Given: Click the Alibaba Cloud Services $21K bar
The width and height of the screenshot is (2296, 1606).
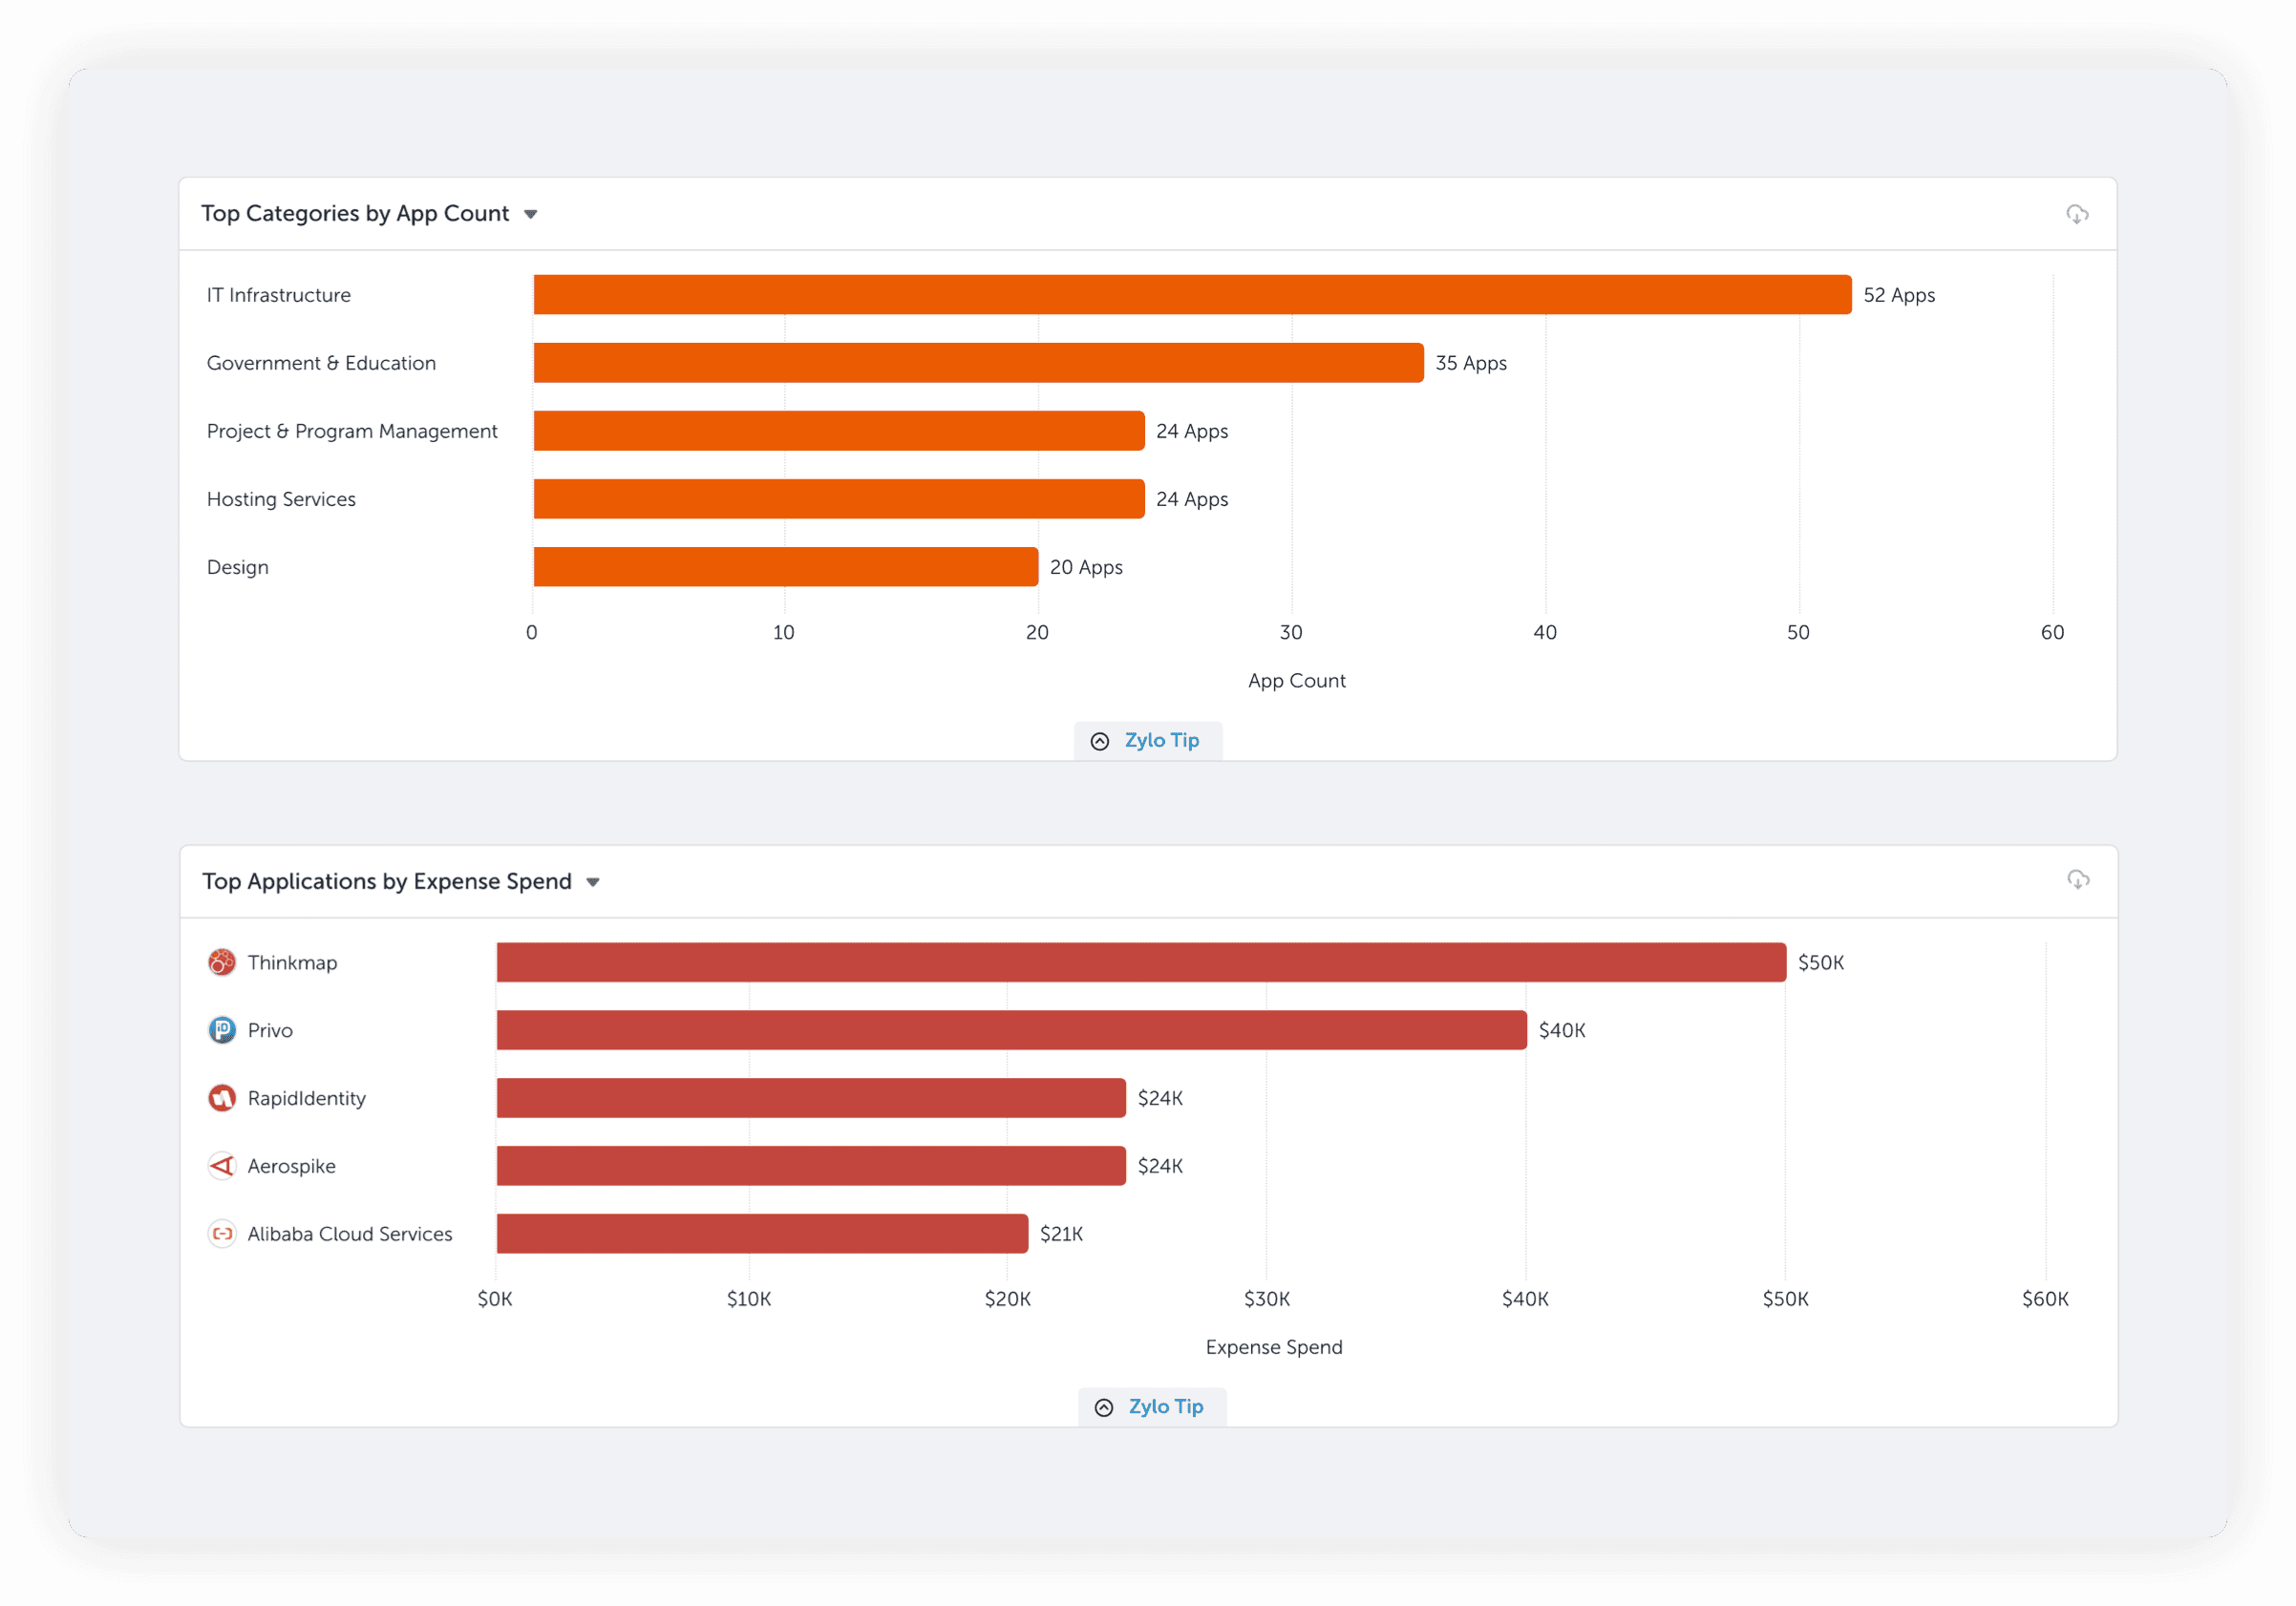Looking at the screenshot, I should 762,1234.
